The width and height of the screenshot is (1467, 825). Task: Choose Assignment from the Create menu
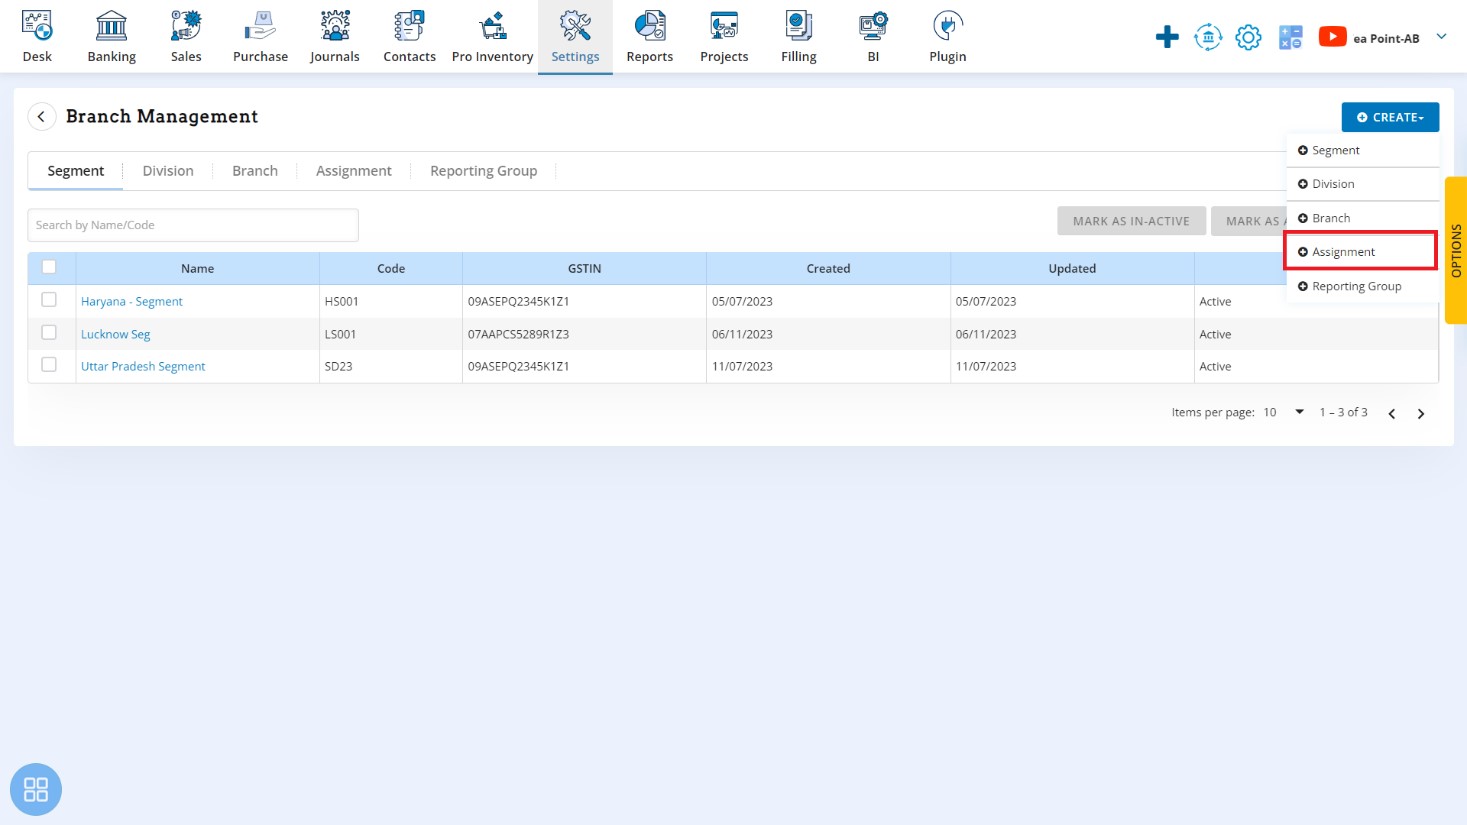(x=1343, y=252)
